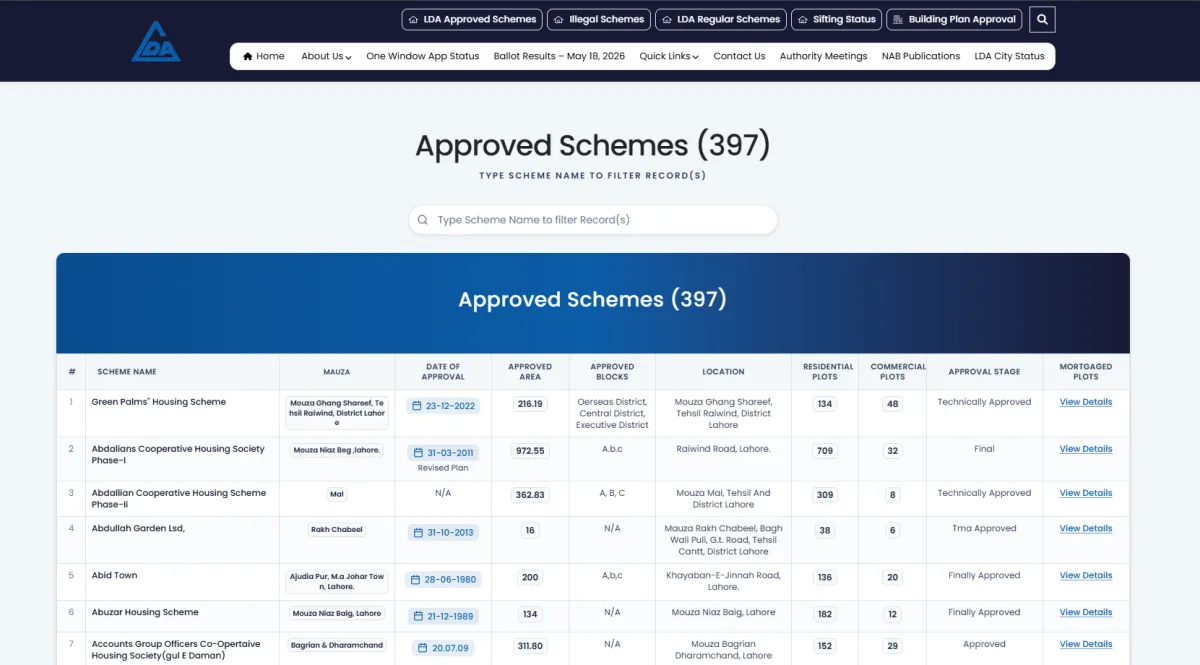Click calendar icon beside date 31-10-2013

[x=418, y=533]
